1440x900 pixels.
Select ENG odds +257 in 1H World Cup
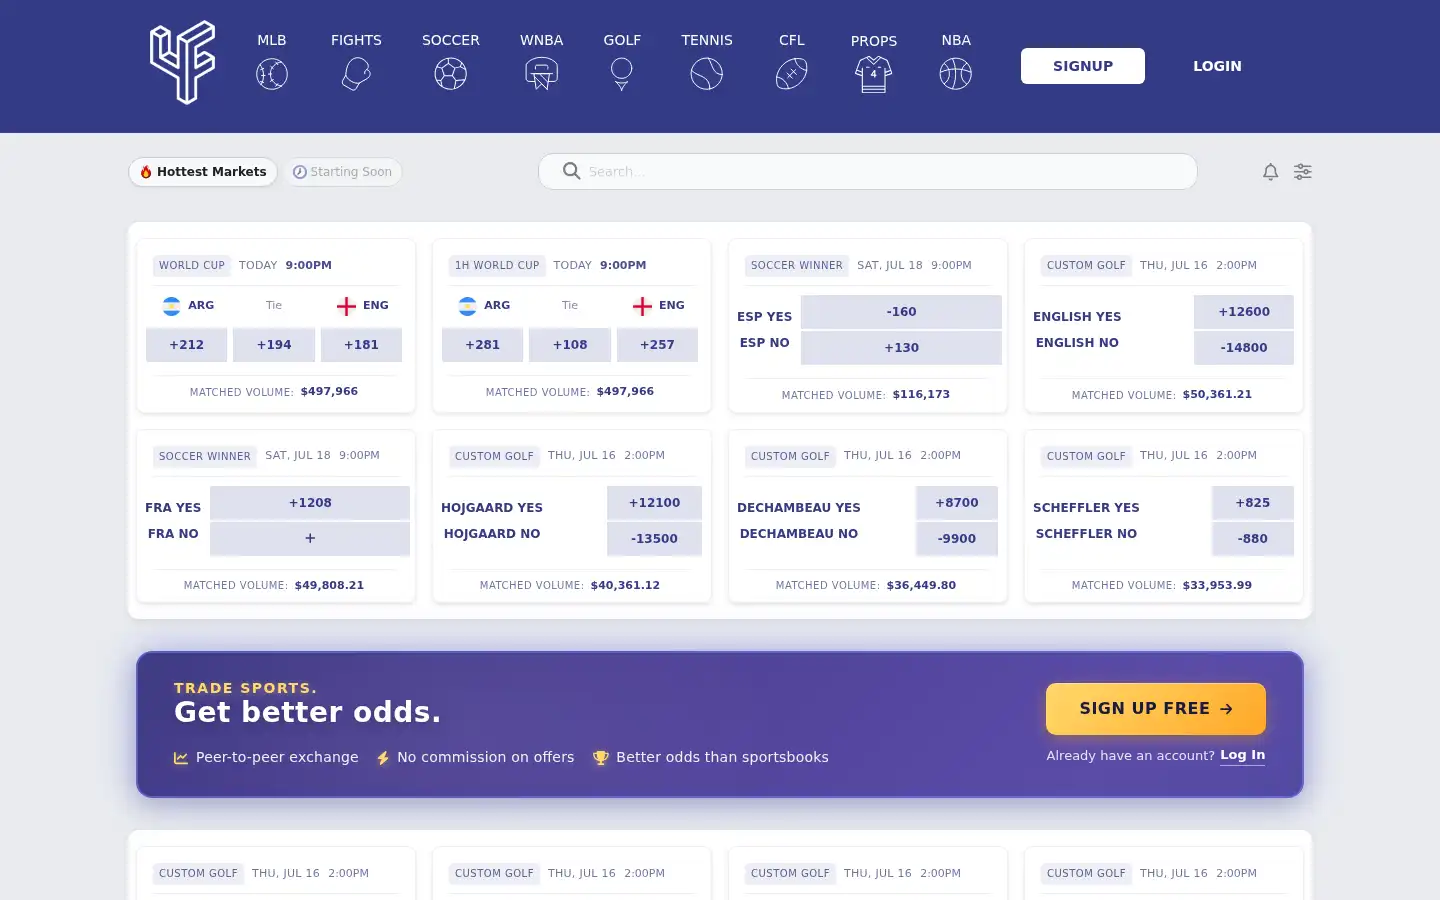(x=657, y=345)
